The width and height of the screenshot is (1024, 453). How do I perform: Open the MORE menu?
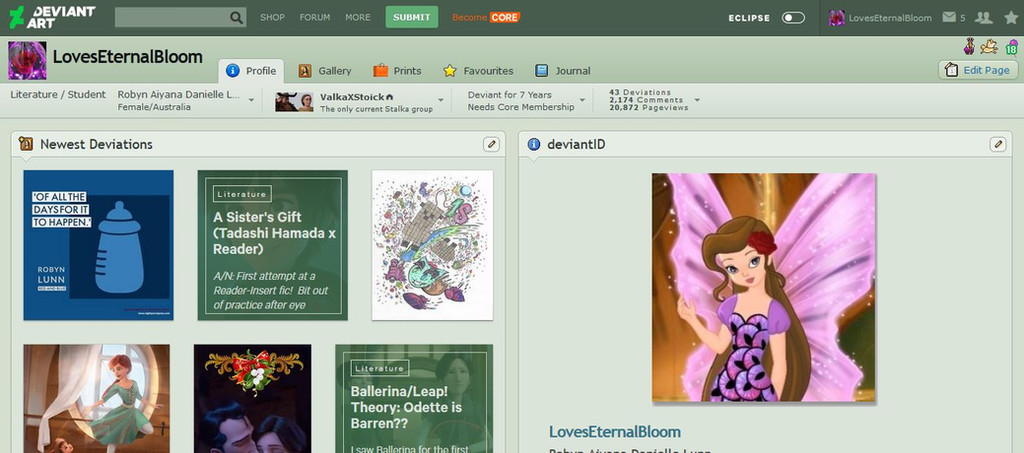point(358,18)
